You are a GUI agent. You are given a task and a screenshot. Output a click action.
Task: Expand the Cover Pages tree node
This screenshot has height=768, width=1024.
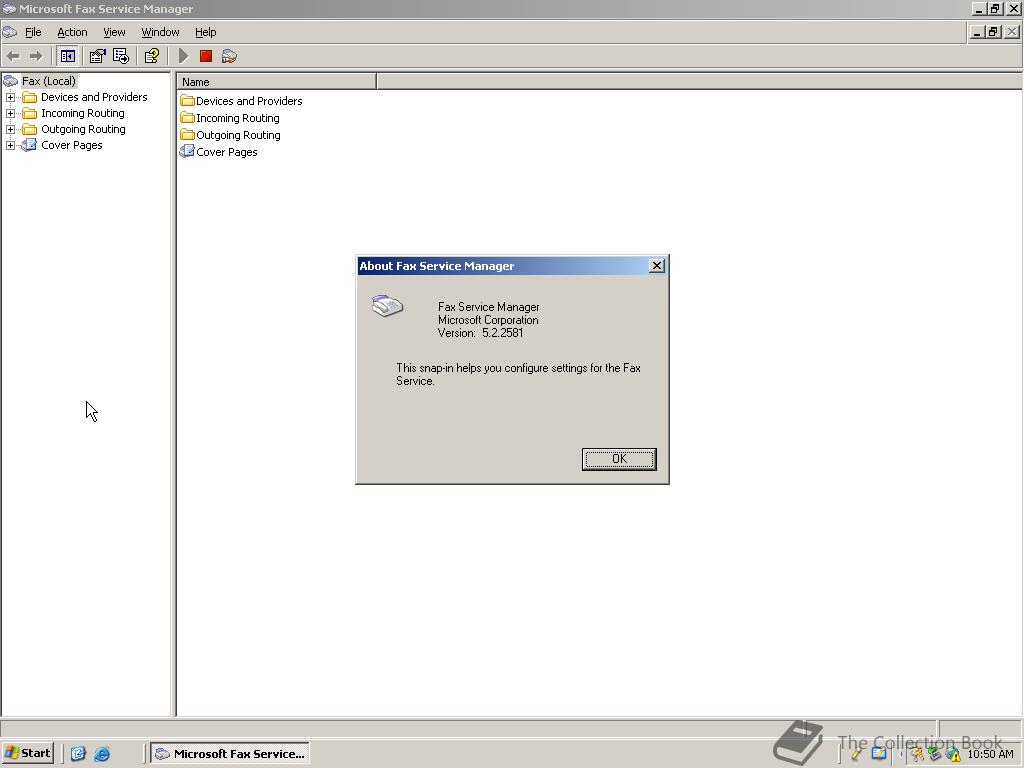[10, 145]
